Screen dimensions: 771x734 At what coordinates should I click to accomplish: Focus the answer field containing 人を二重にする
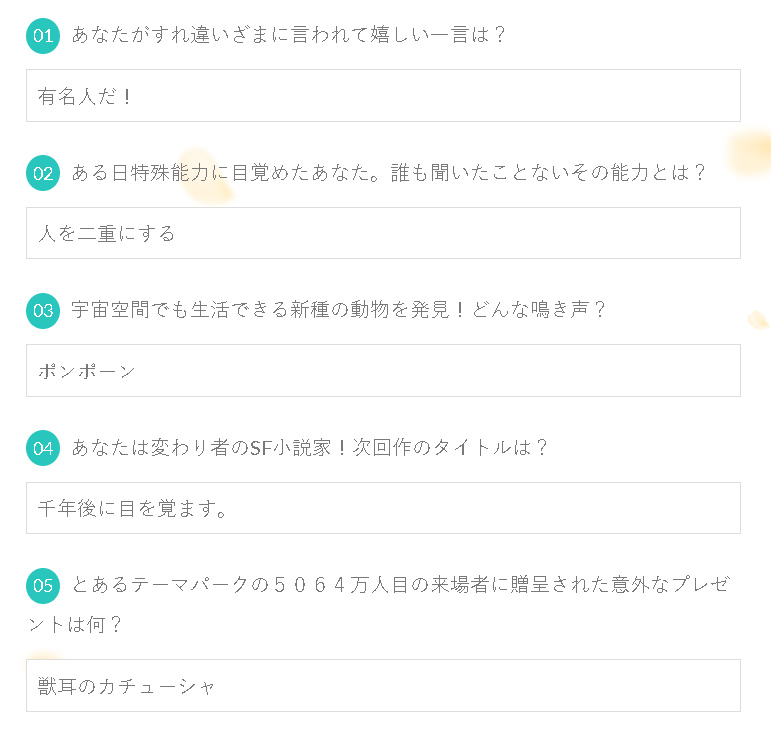(x=383, y=233)
